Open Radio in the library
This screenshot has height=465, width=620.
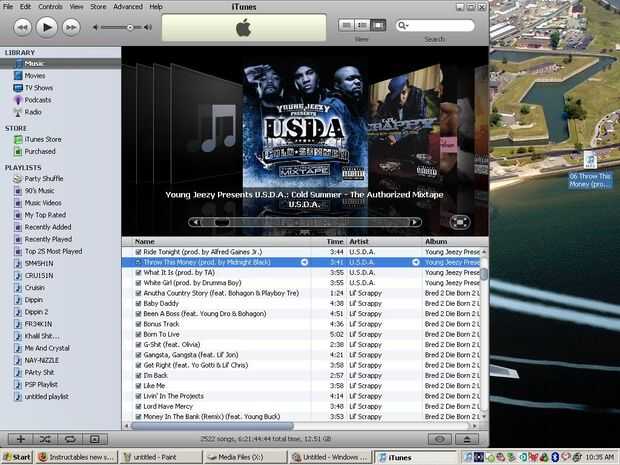(32, 112)
